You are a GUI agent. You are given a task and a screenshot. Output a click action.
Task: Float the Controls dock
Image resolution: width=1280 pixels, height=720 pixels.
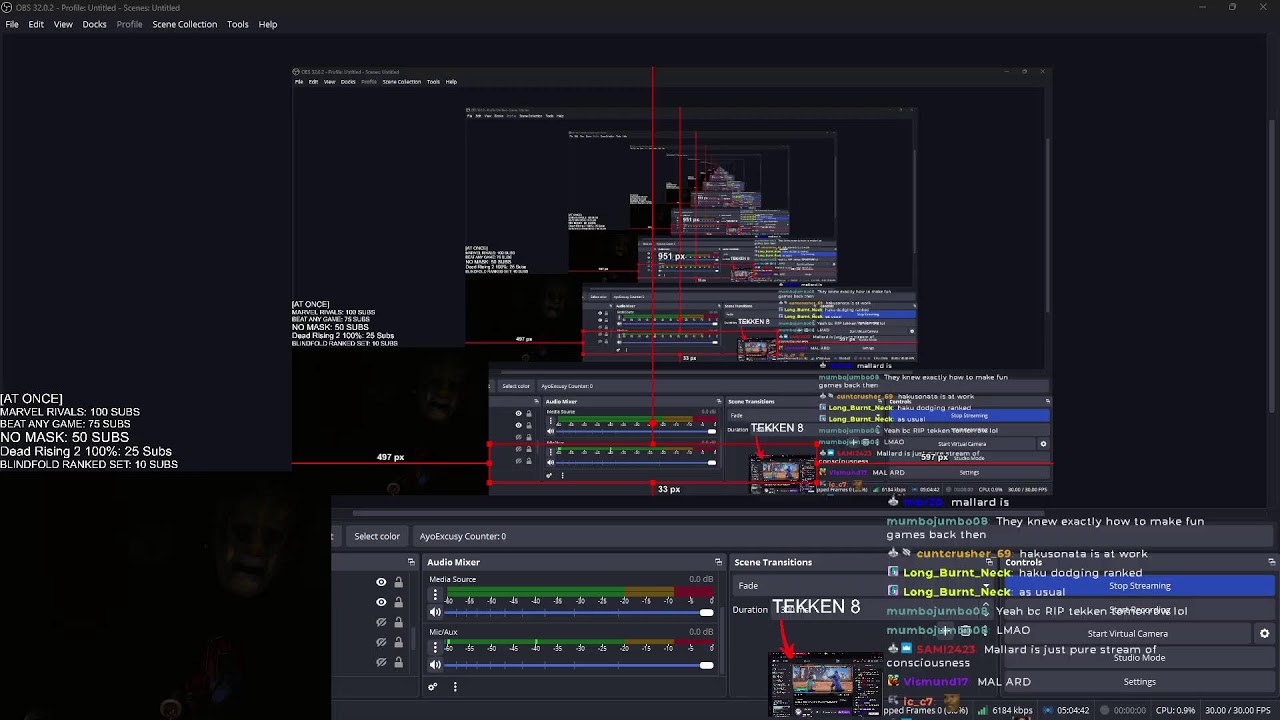point(1271,562)
